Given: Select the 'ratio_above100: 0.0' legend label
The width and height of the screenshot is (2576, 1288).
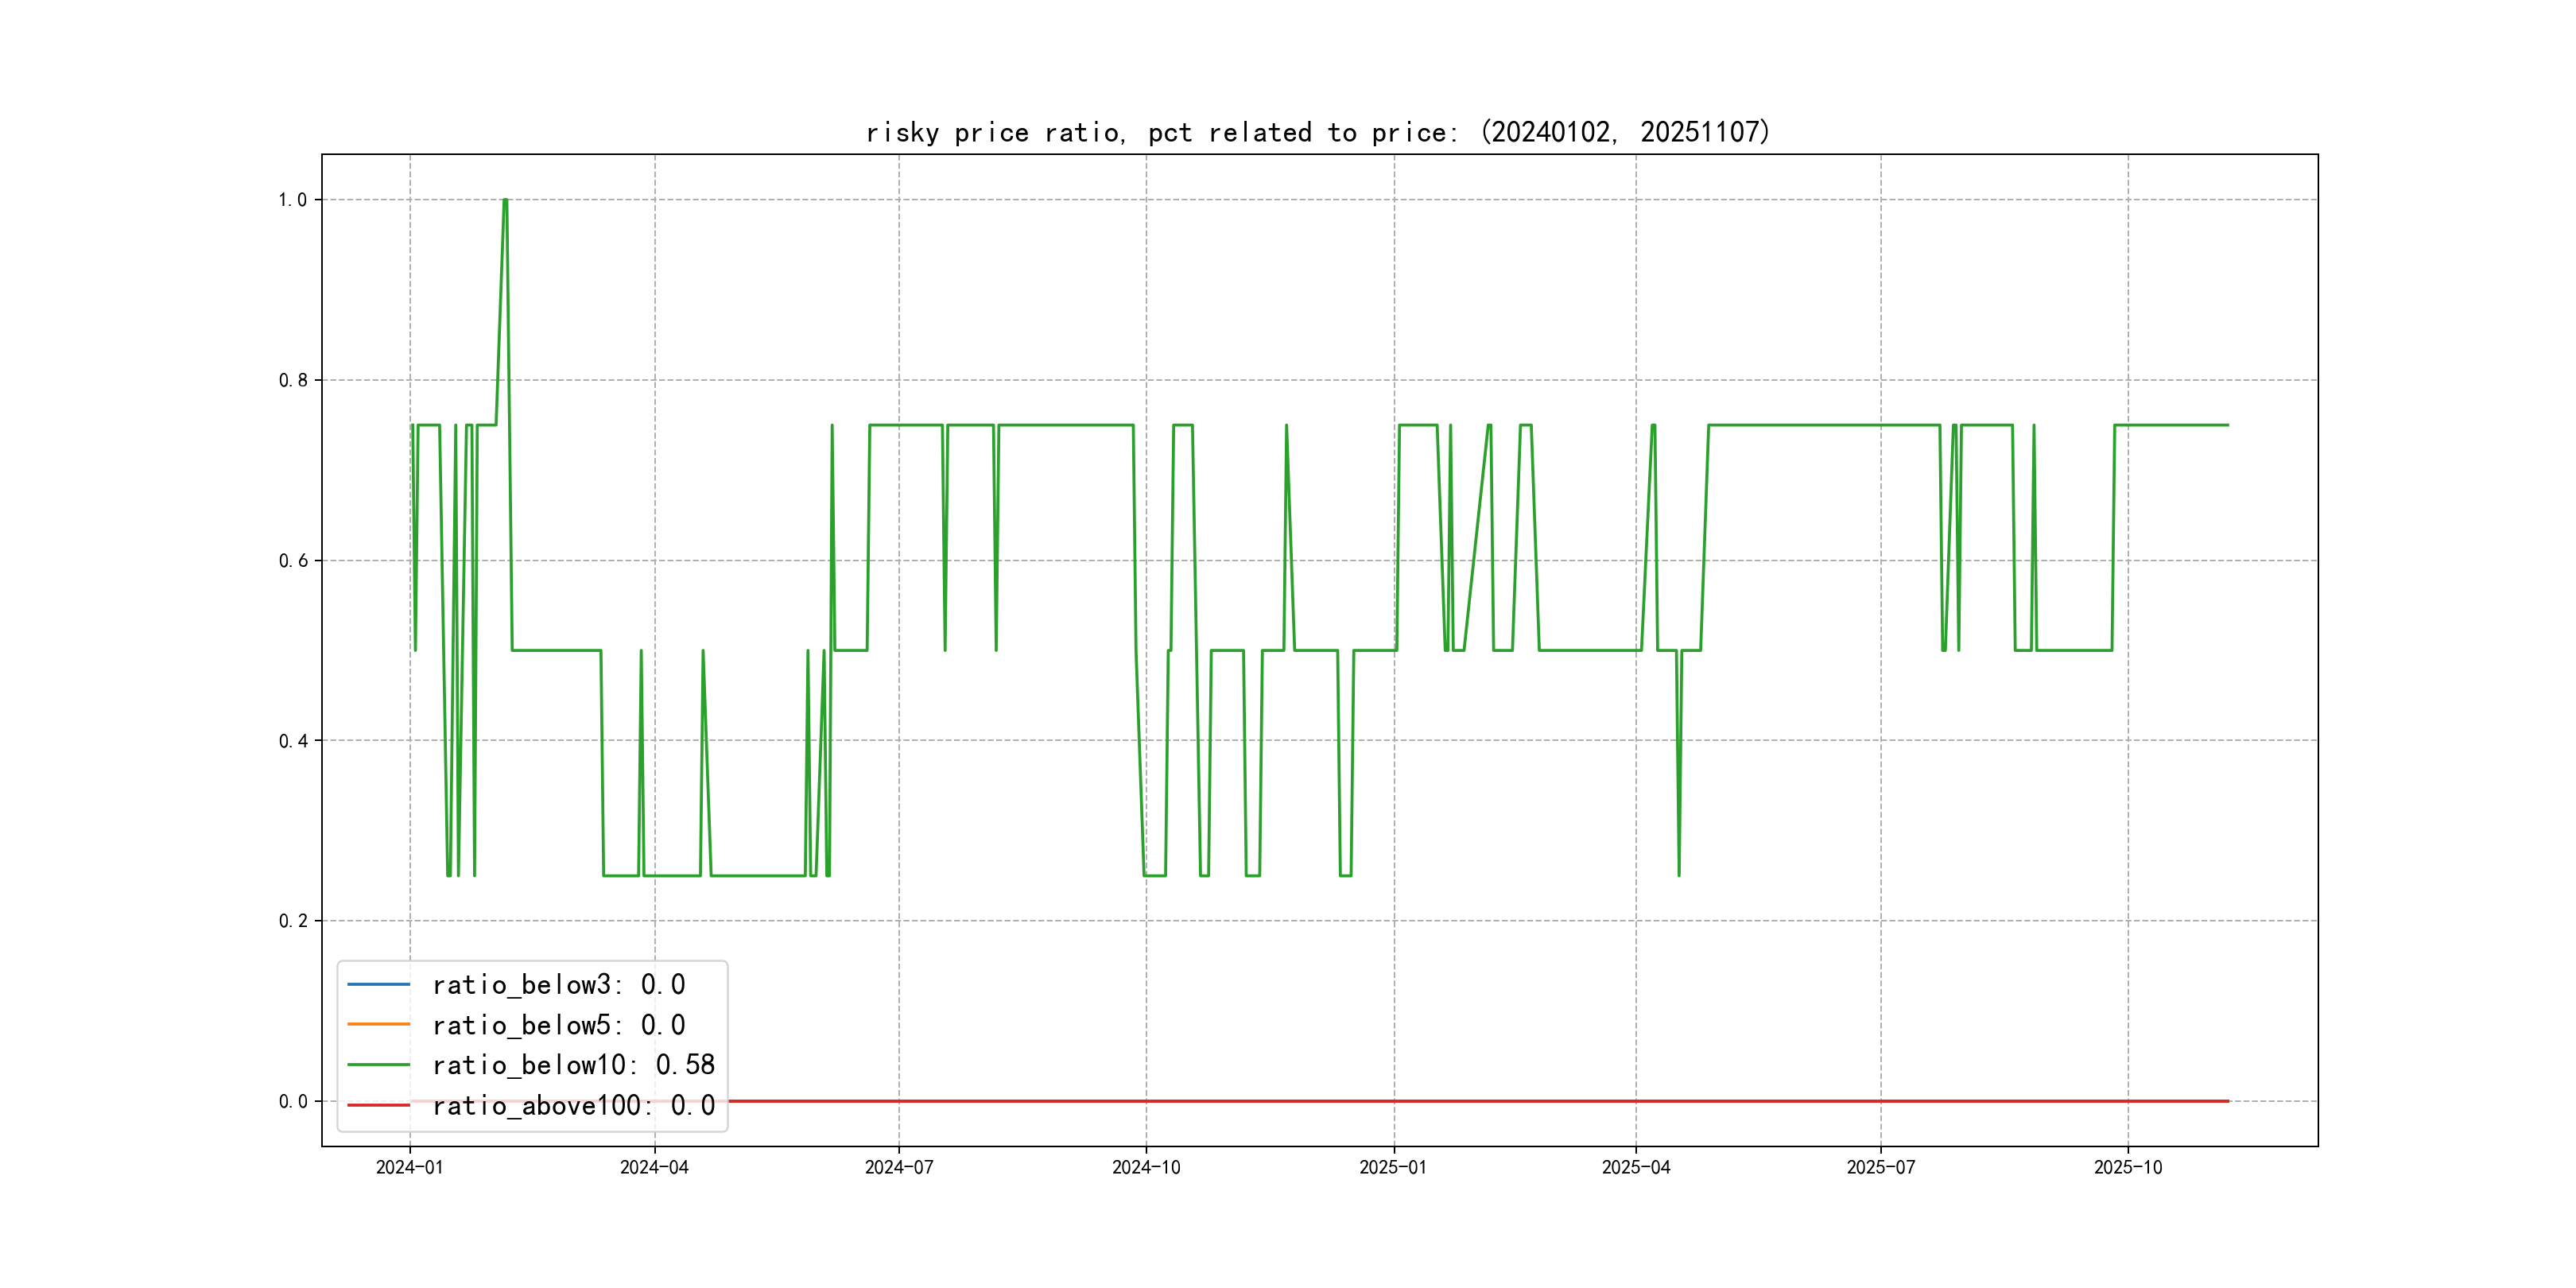Looking at the screenshot, I should pyautogui.click(x=573, y=1105).
